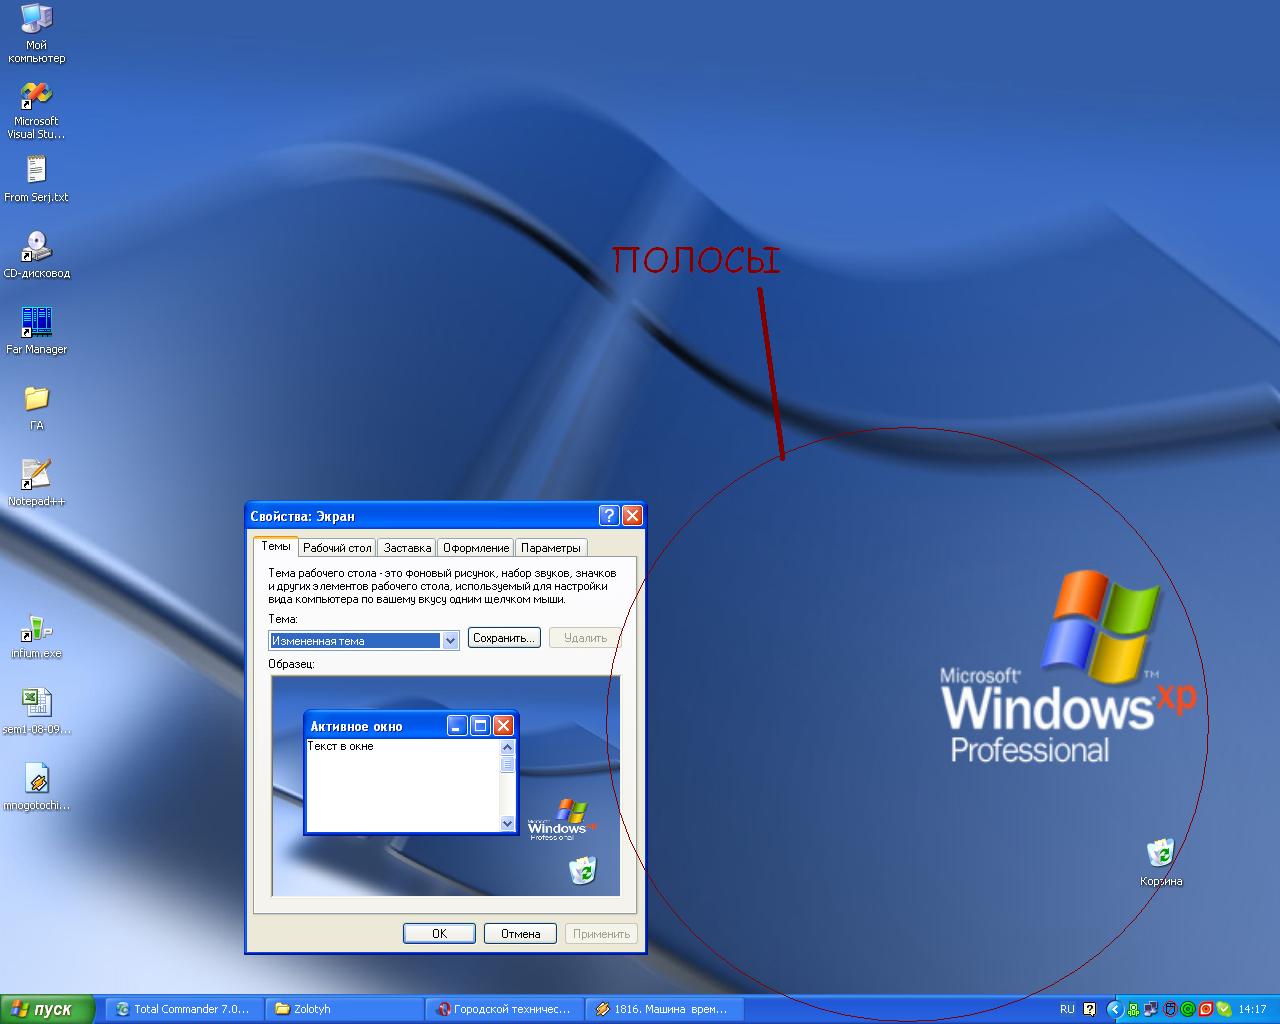The width and height of the screenshot is (1280, 1024).
Task: Select the Notepad++ shortcut icon
Action: point(36,483)
